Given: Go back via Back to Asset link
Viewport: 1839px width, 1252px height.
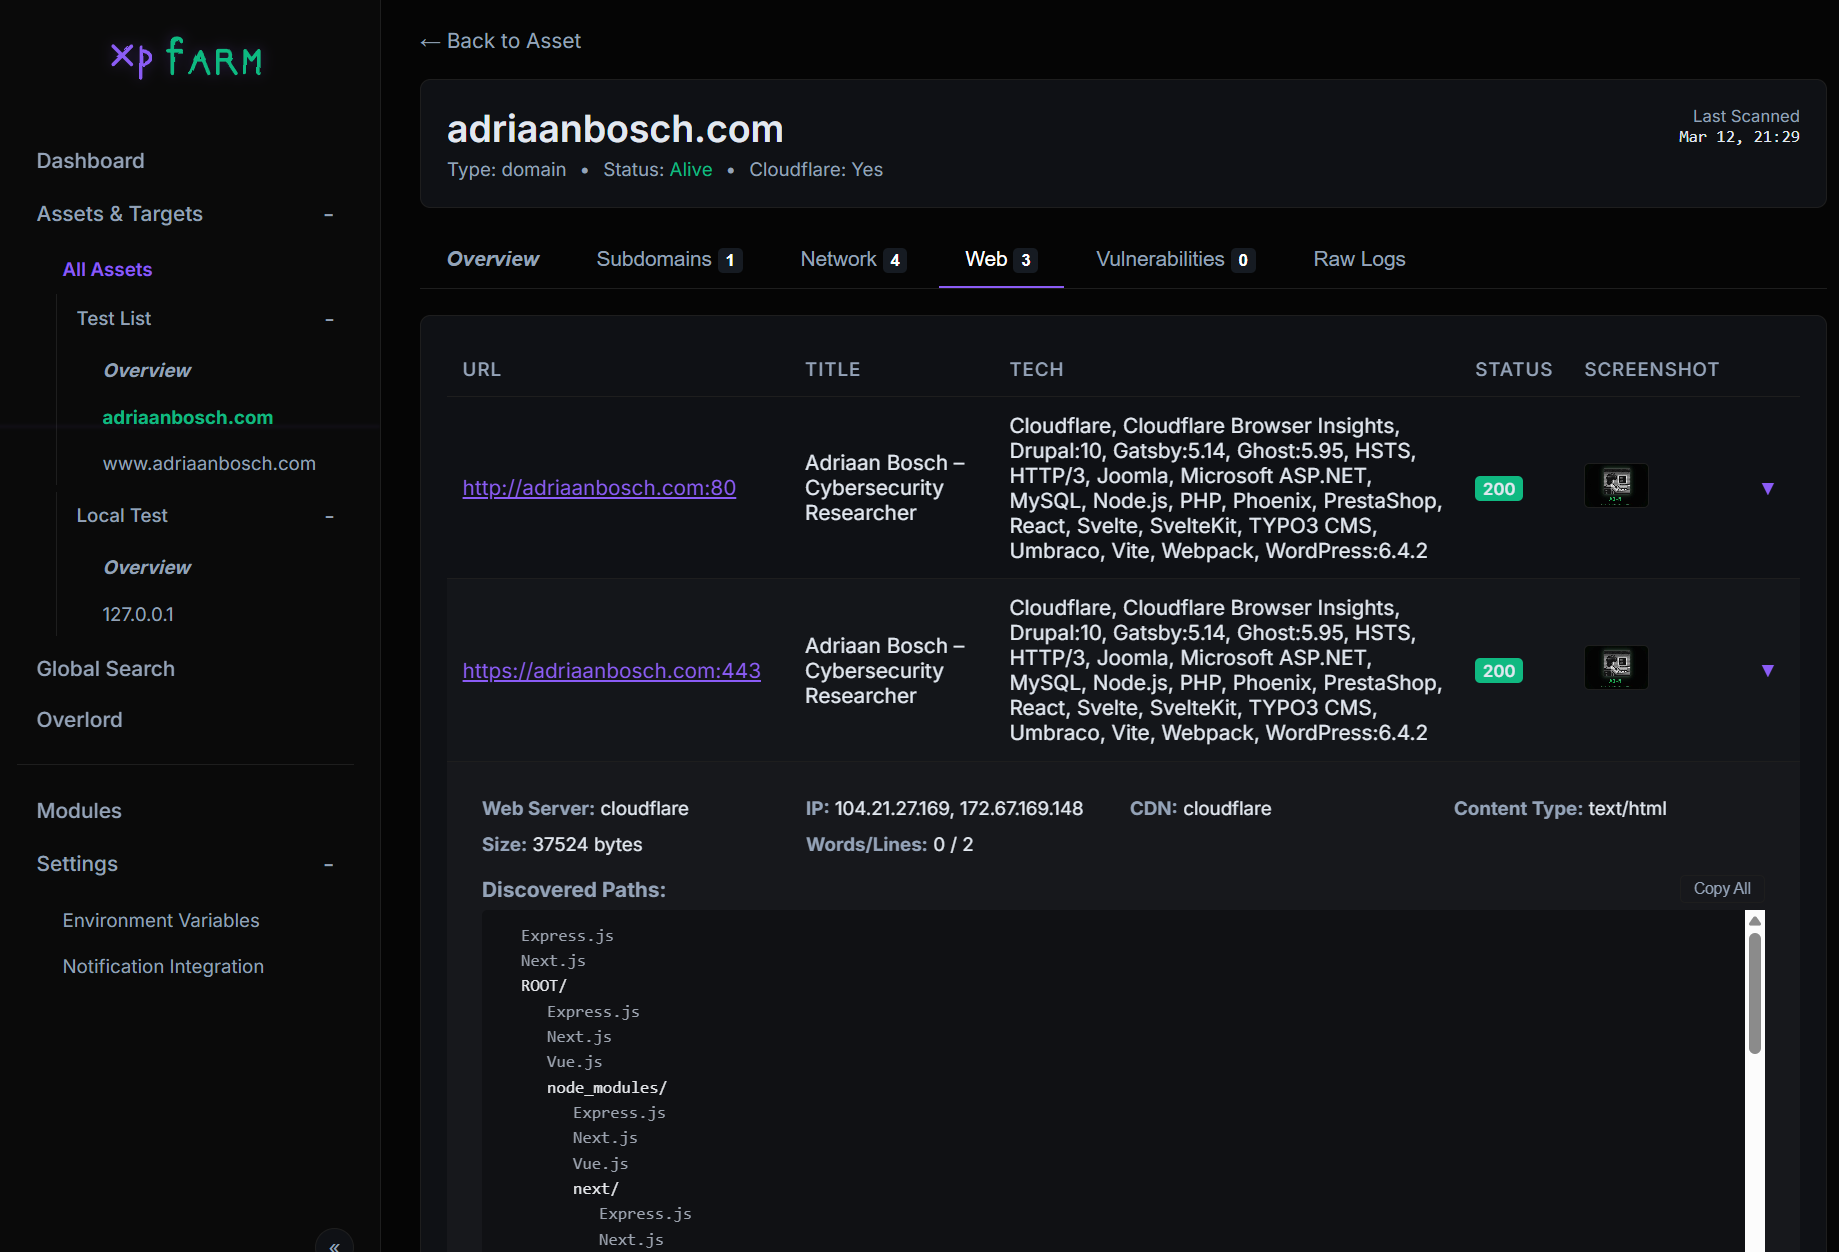Looking at the screenshot, I should [x=501, y=41].
